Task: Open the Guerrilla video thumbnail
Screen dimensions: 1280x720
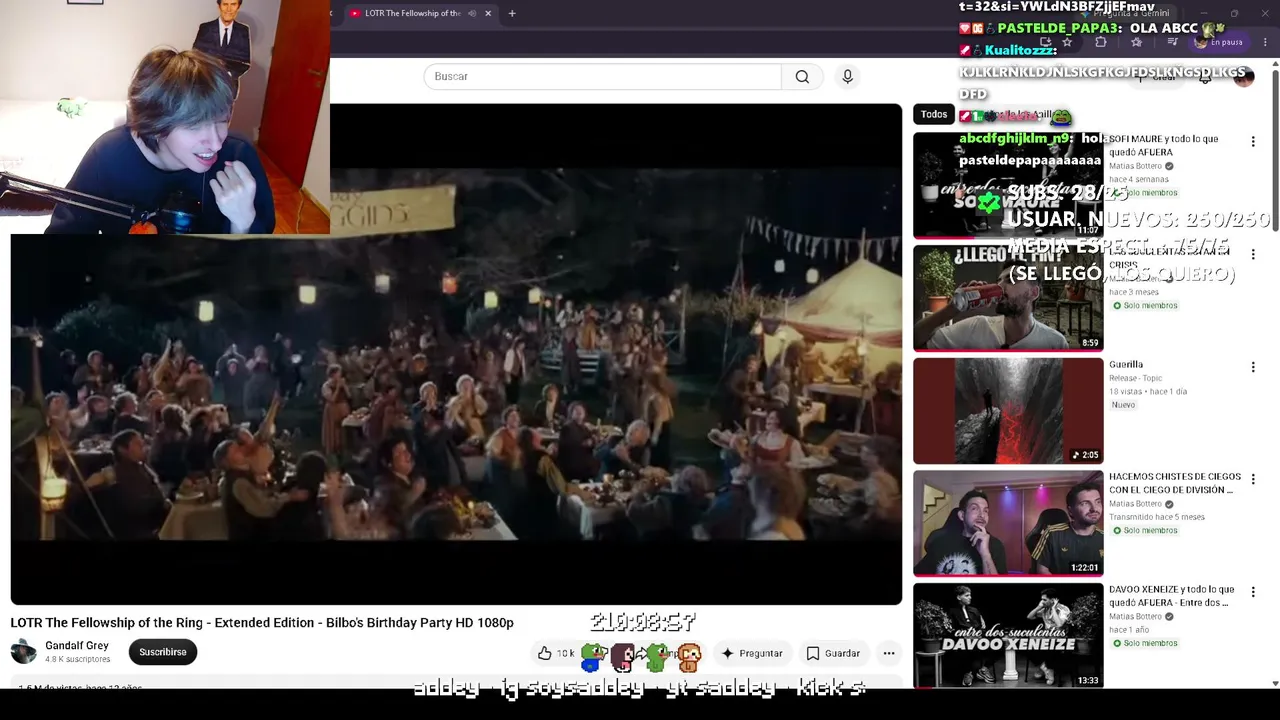Action: tap(1008, 411)
